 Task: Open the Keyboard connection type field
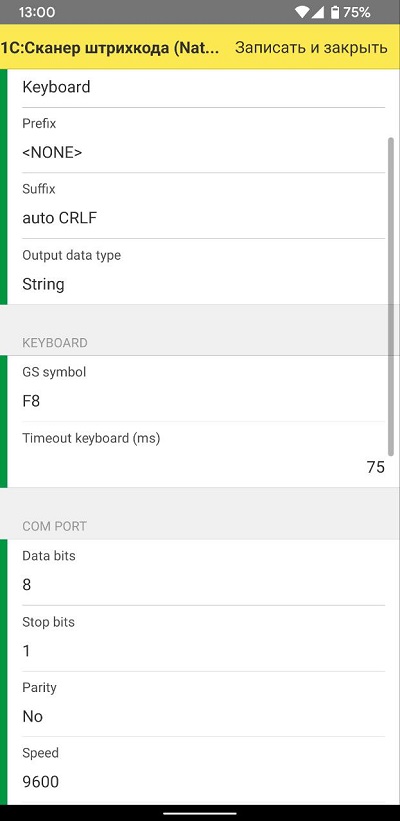204,87
